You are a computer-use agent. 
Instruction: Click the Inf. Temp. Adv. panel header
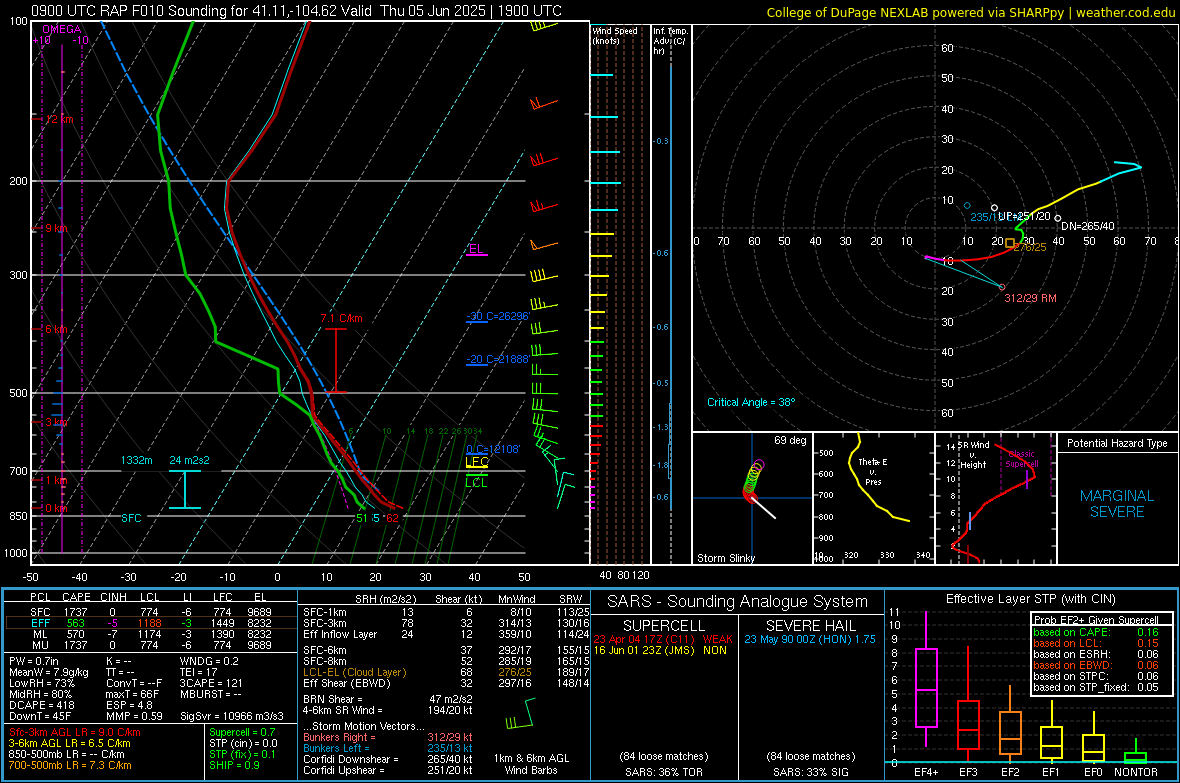coord(670,41)
